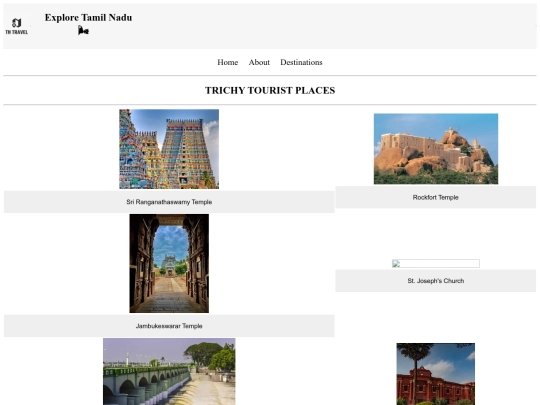Click the small icon under Explore Tamil Nadu
Screen dimensions: 540x405
[83, 30]
